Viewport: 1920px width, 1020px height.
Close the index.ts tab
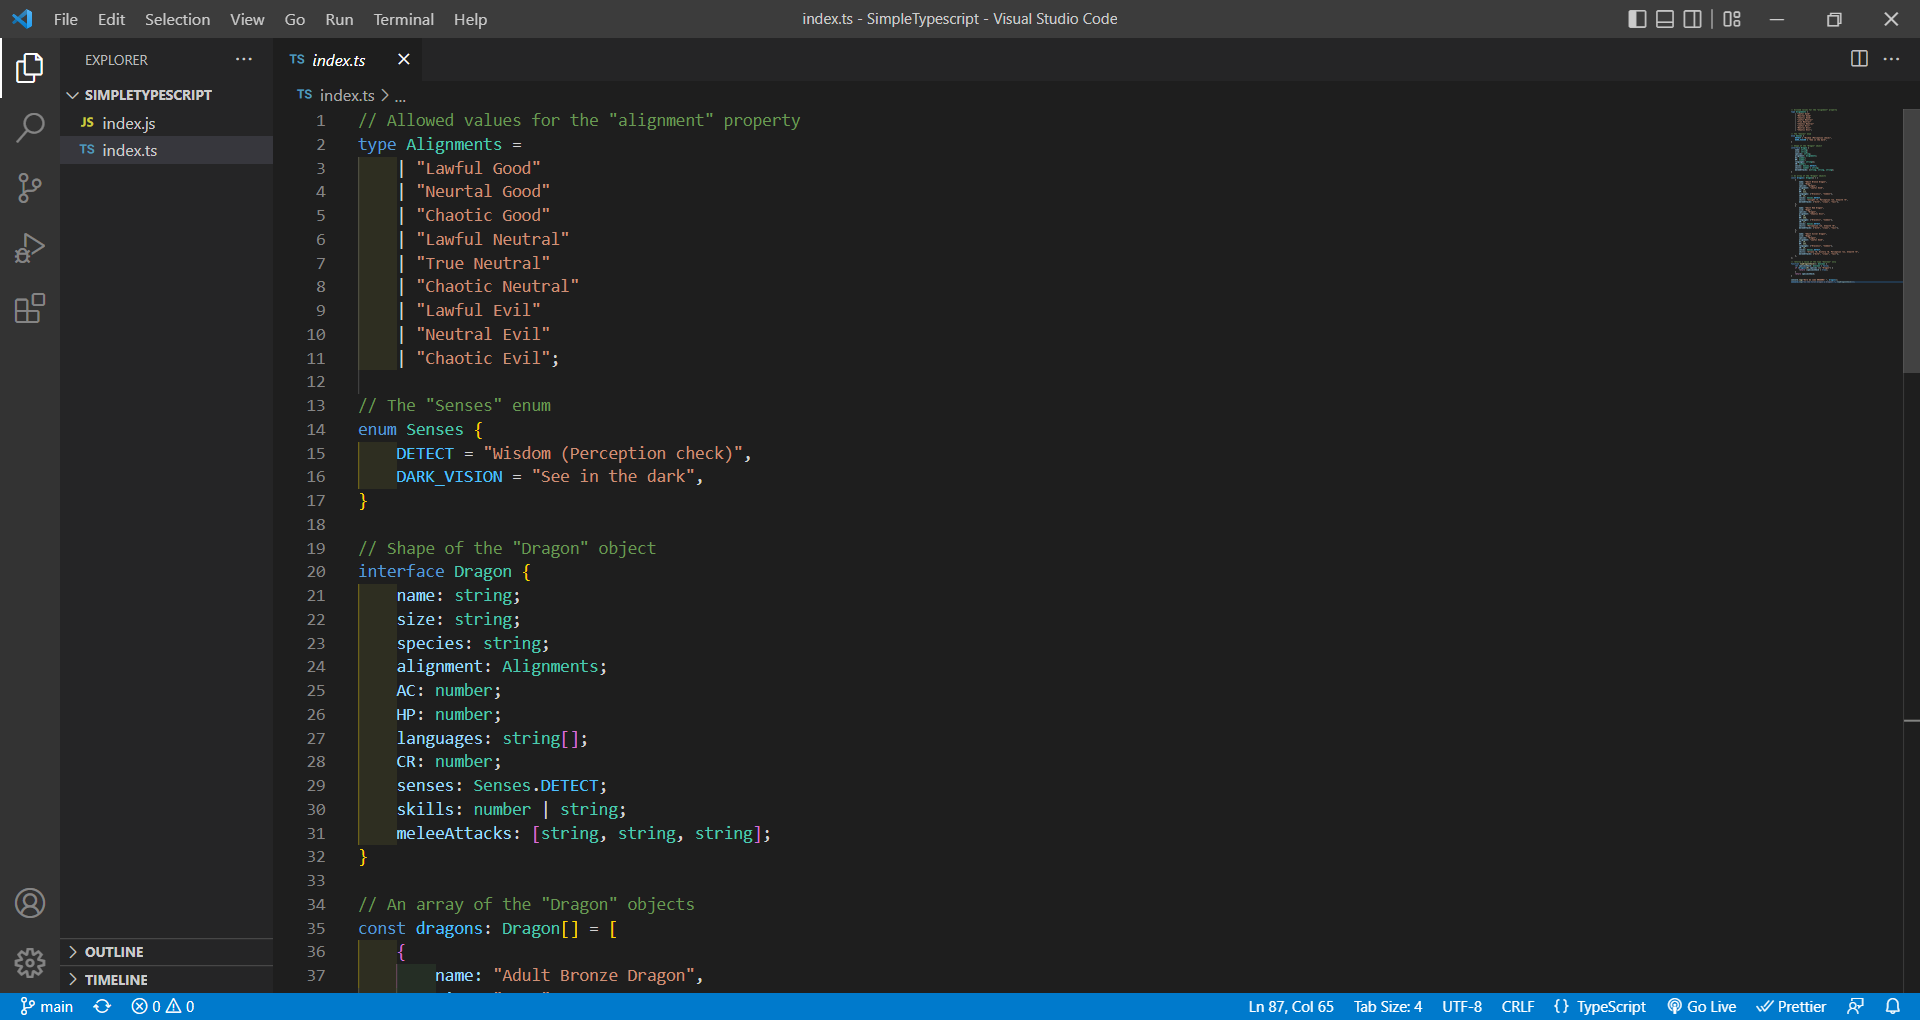(404, 59)
